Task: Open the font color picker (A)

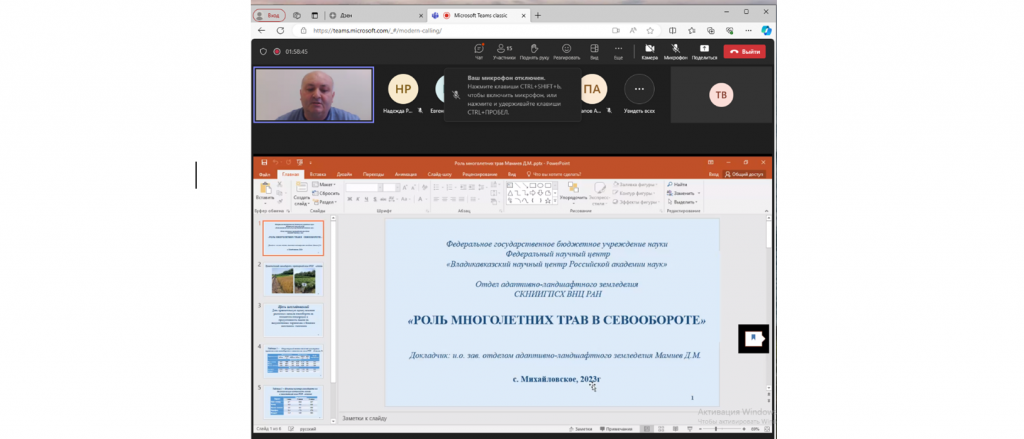Action: tap(421, 199)
